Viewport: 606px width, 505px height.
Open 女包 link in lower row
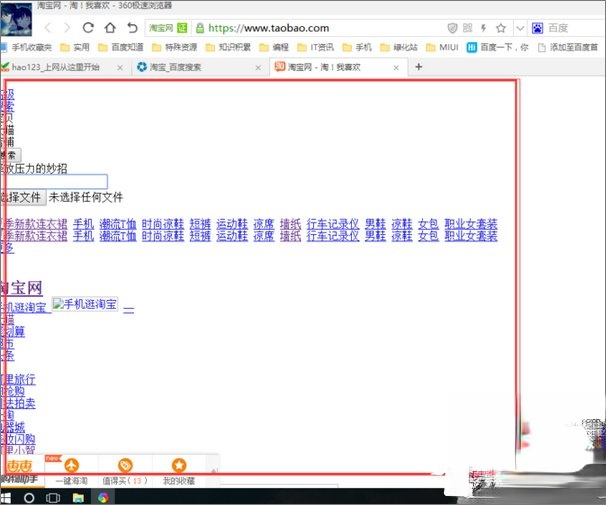click(x=428, y=236)
